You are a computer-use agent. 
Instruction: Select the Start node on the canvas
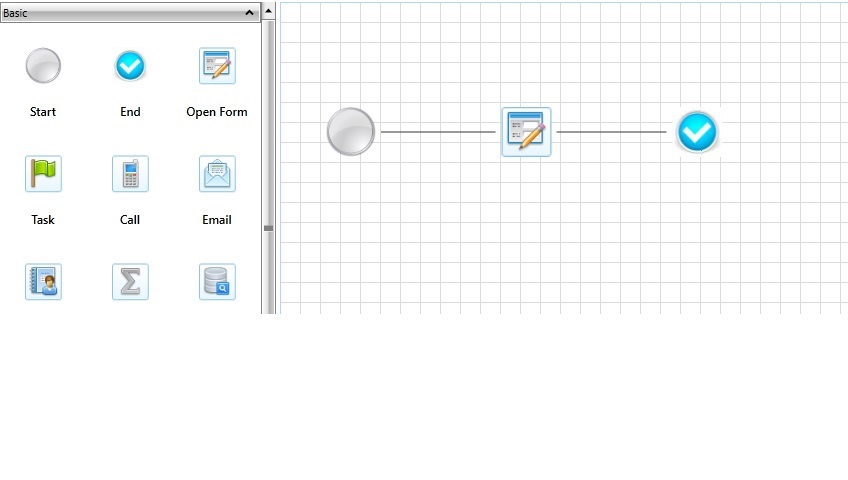[350, 131]
